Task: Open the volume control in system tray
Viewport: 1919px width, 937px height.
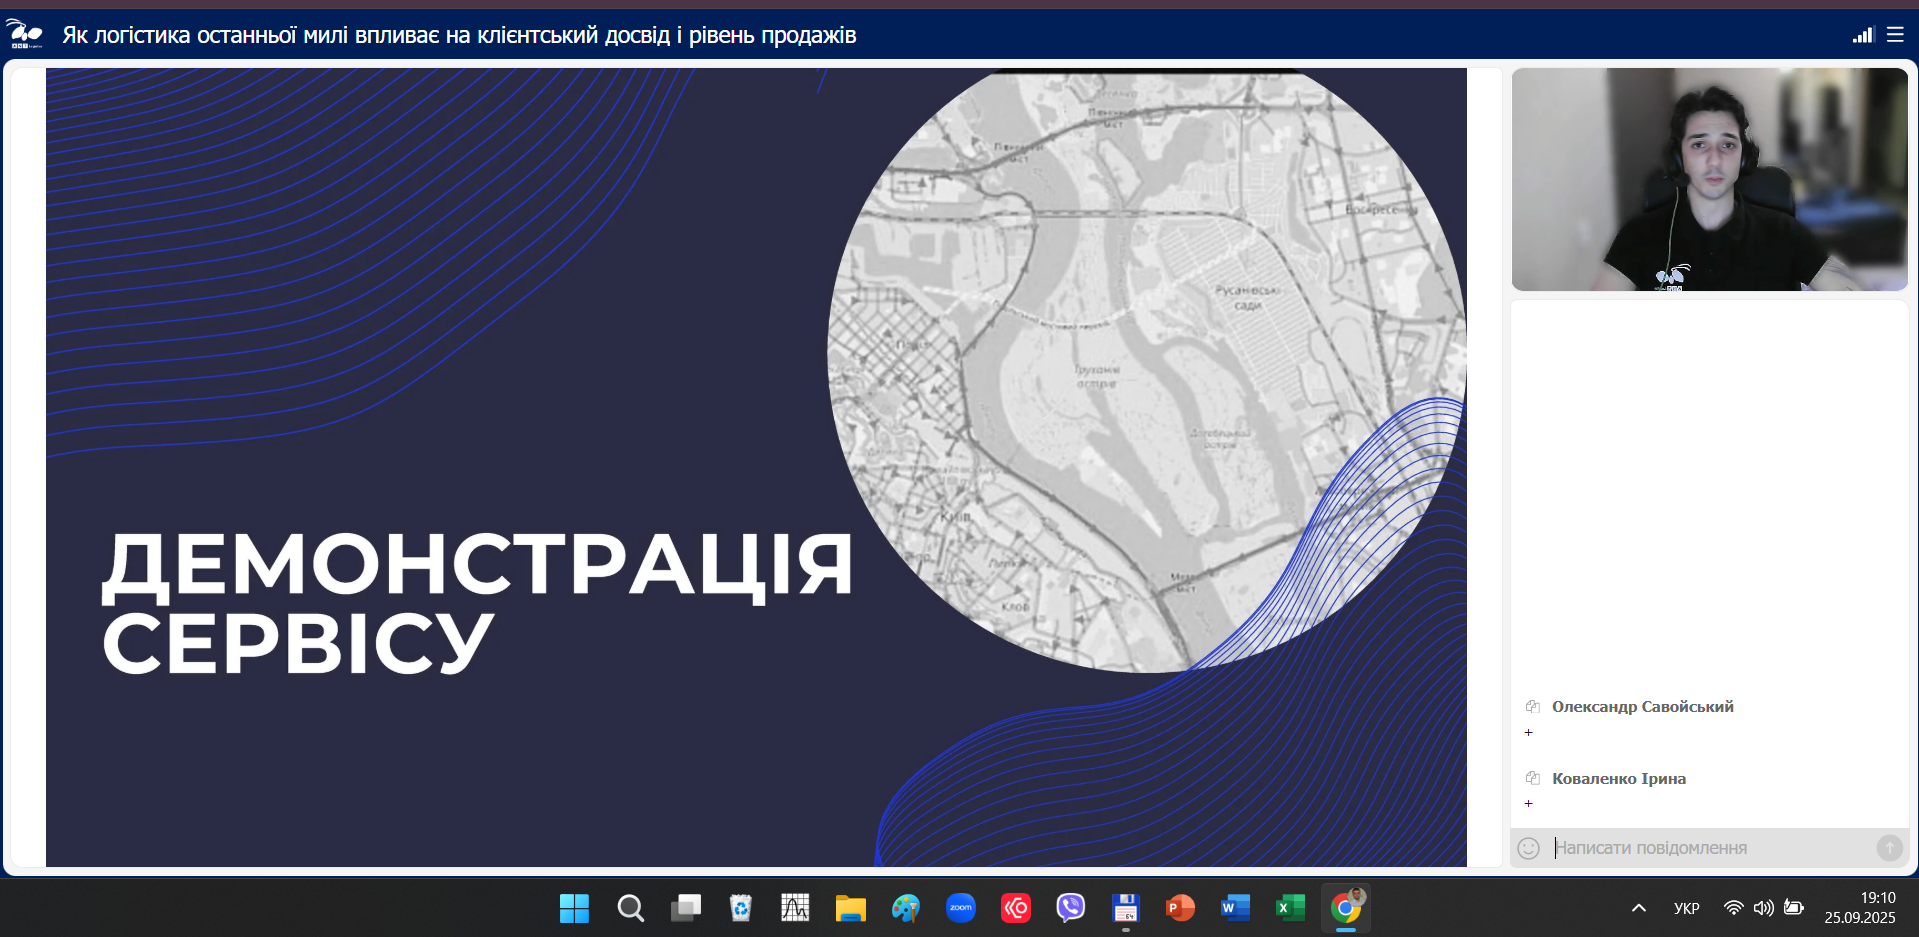Action: [1763, 908]
